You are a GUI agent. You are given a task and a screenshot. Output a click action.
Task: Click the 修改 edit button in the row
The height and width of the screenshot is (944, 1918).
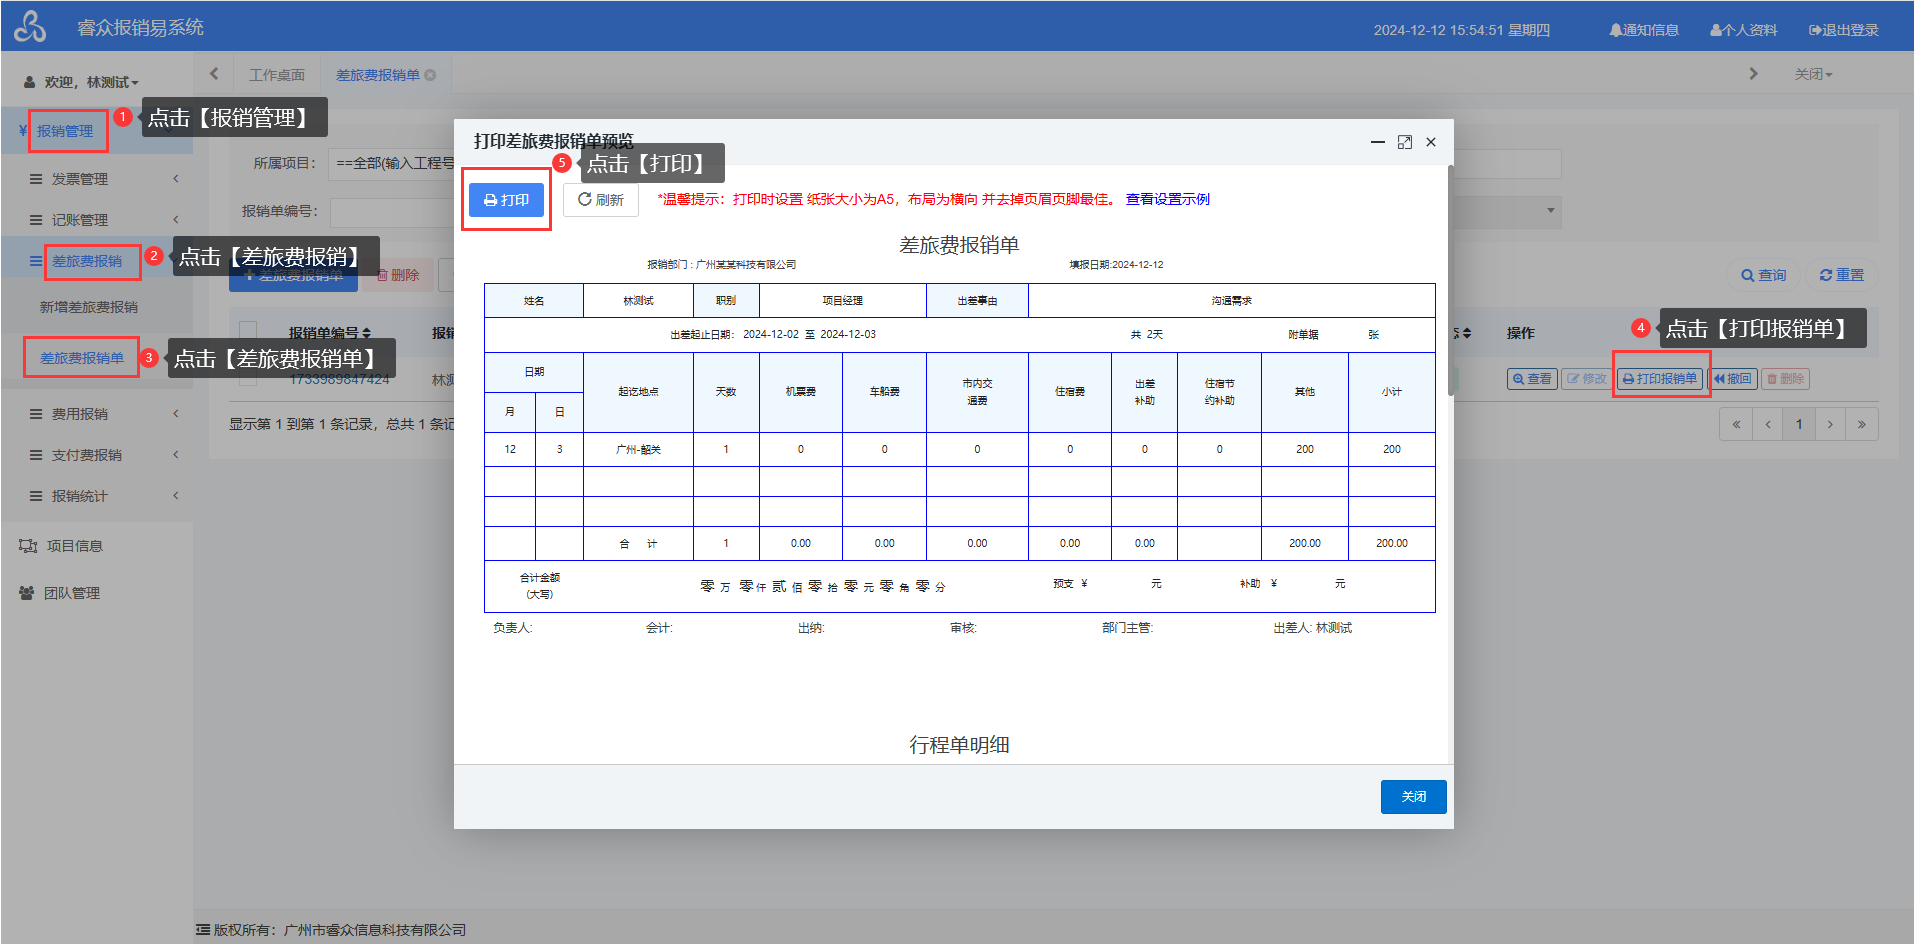click(x=1586, y=379)
